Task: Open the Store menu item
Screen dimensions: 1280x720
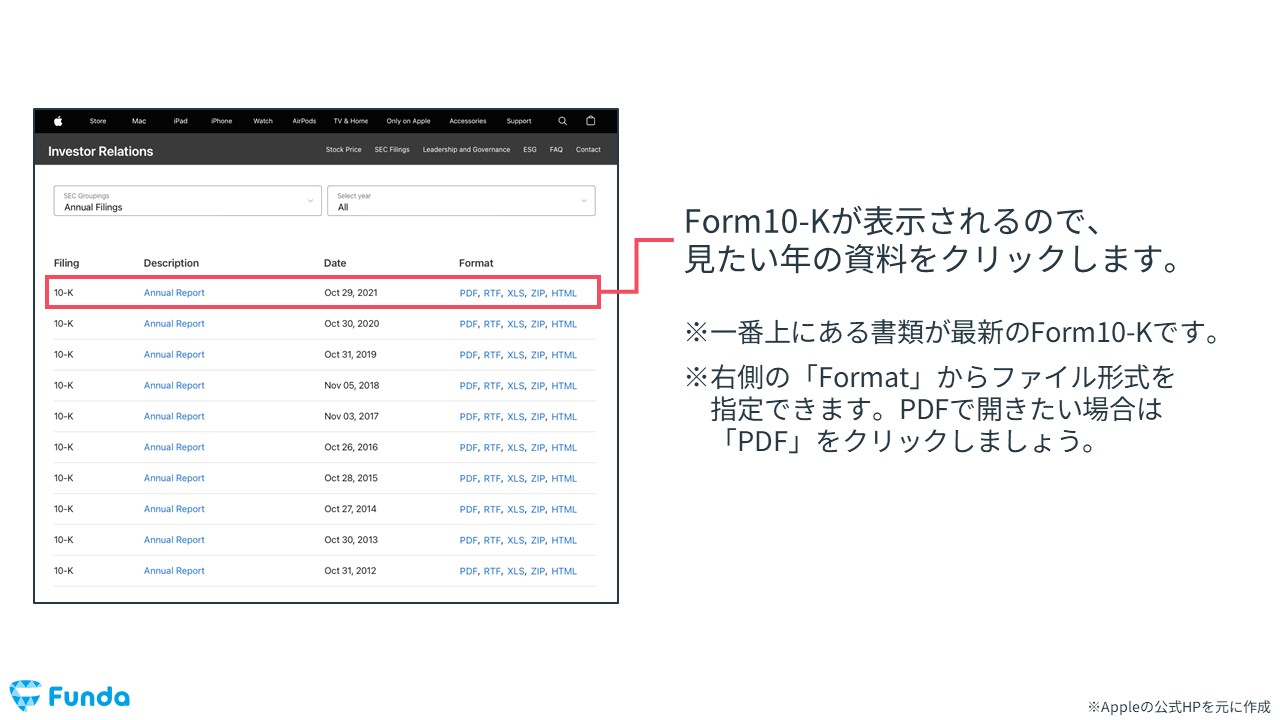Action: point(98,121)
